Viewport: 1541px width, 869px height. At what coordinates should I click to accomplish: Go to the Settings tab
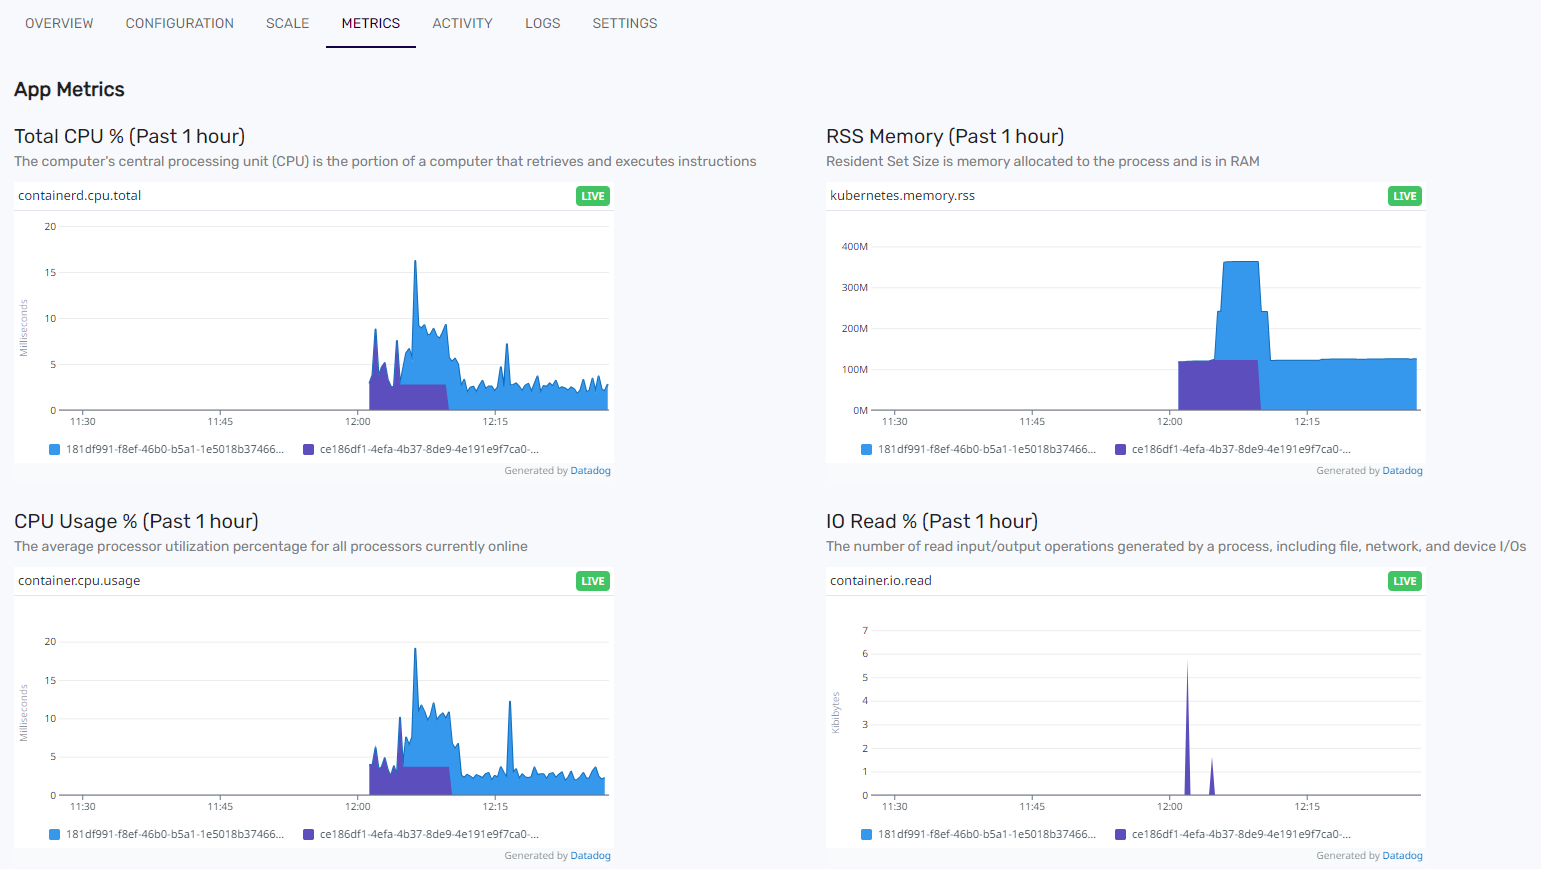[x=624, y=23]
